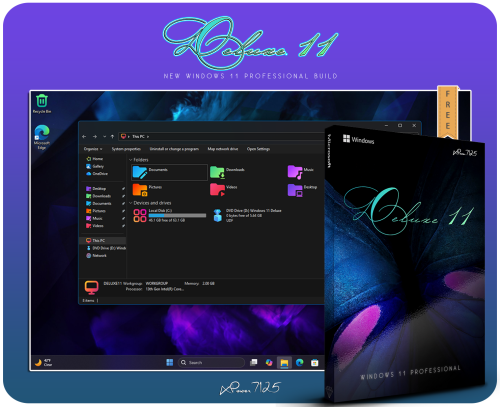Select the DVD Drive Windows 11 Deluxe
The height and width of the screenshot is (407, 500).
[247, 215]
